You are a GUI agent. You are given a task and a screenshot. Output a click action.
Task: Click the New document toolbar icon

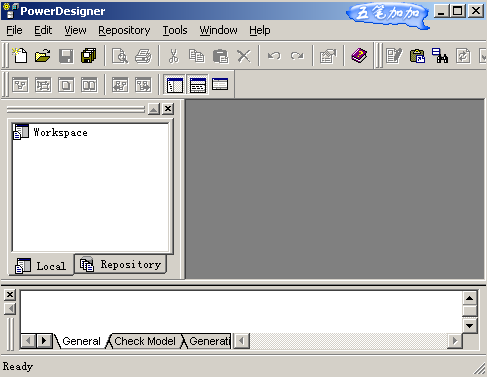[20, 56]
